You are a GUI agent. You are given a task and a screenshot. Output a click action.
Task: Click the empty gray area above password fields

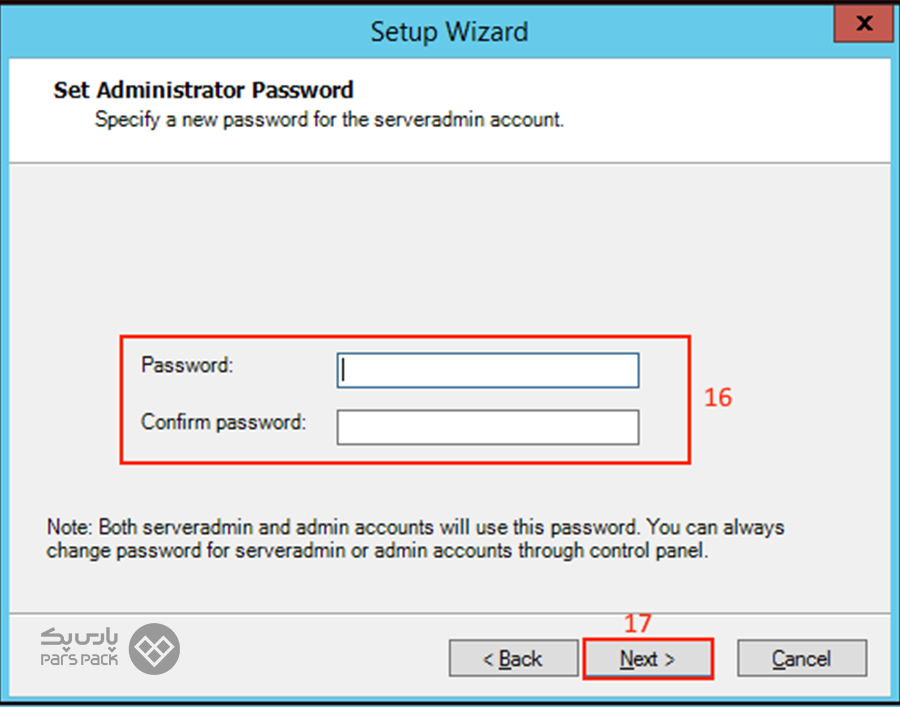tap(449, 250)
